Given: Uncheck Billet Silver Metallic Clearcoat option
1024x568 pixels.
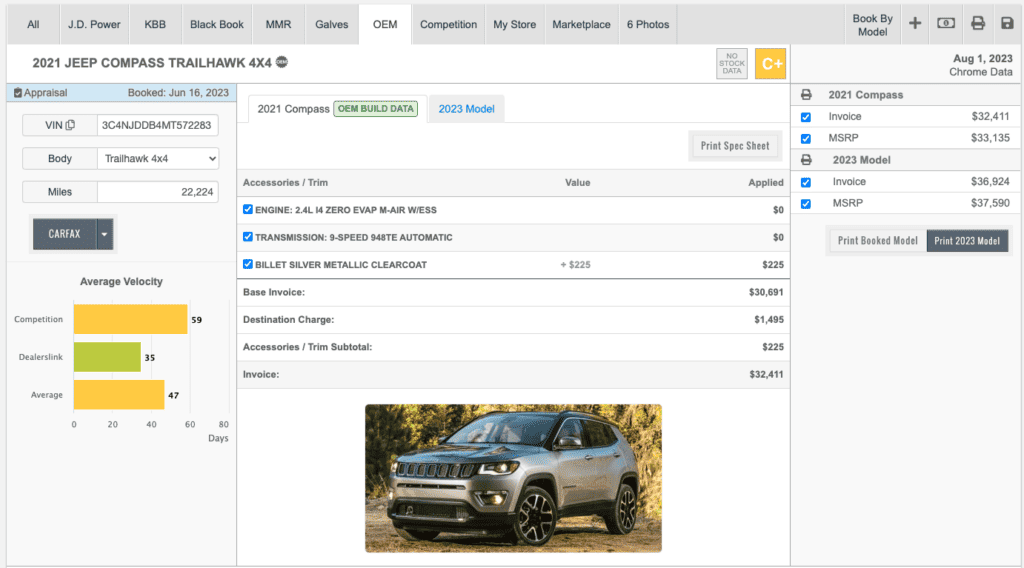Looking at the screenshot, I should coord(248,264).
